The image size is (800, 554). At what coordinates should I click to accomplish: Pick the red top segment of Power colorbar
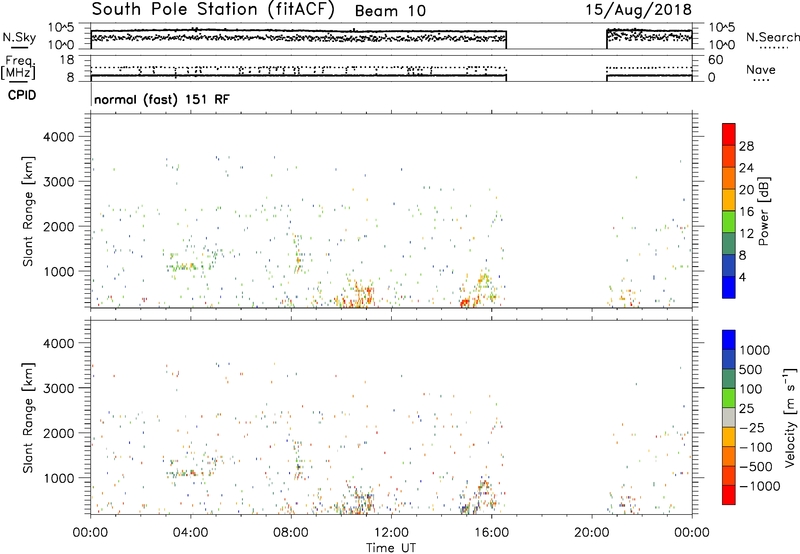(729, 134)
